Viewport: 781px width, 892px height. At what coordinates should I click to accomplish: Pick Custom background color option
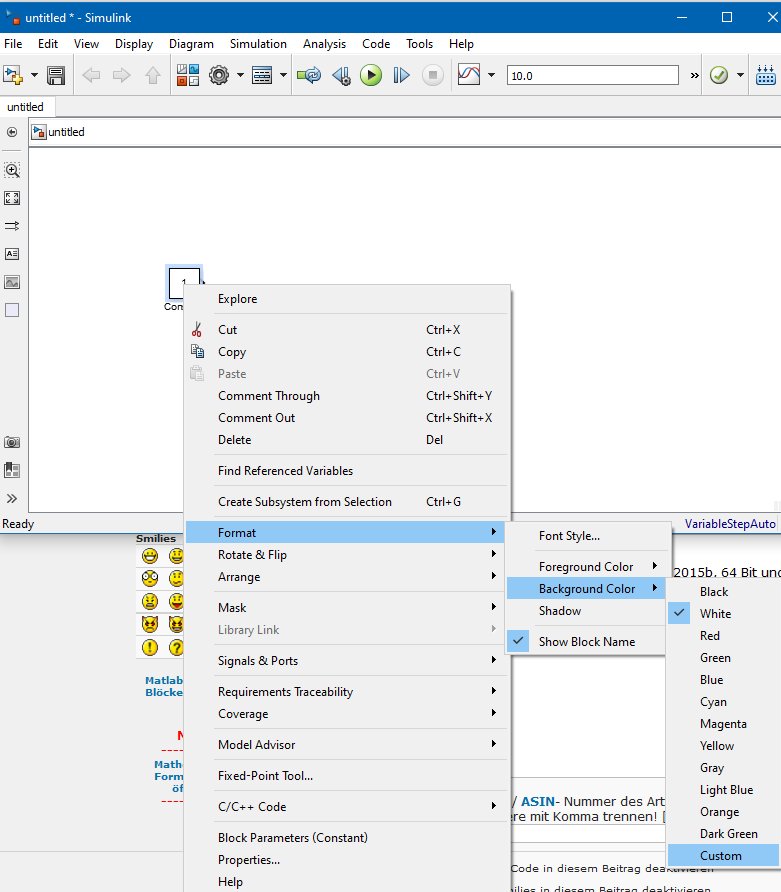[721, 855]
